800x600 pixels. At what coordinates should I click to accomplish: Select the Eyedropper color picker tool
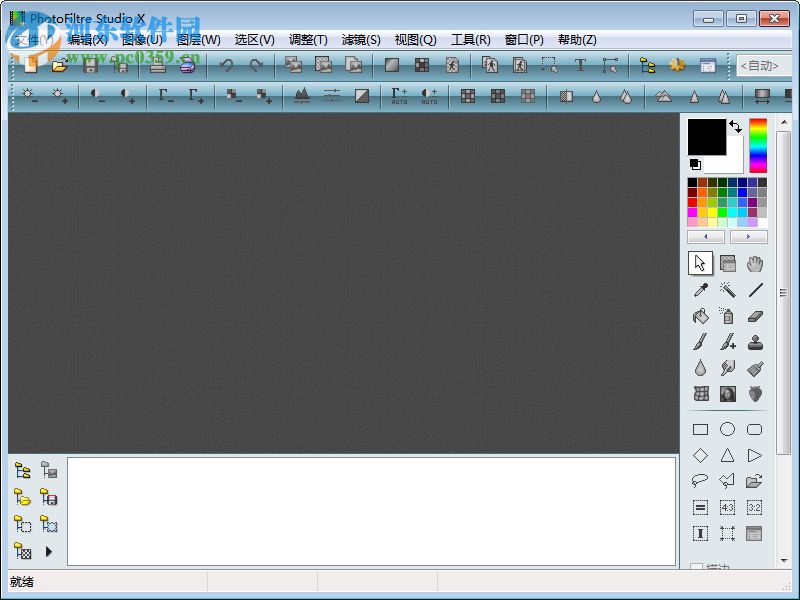pos(700,289)
